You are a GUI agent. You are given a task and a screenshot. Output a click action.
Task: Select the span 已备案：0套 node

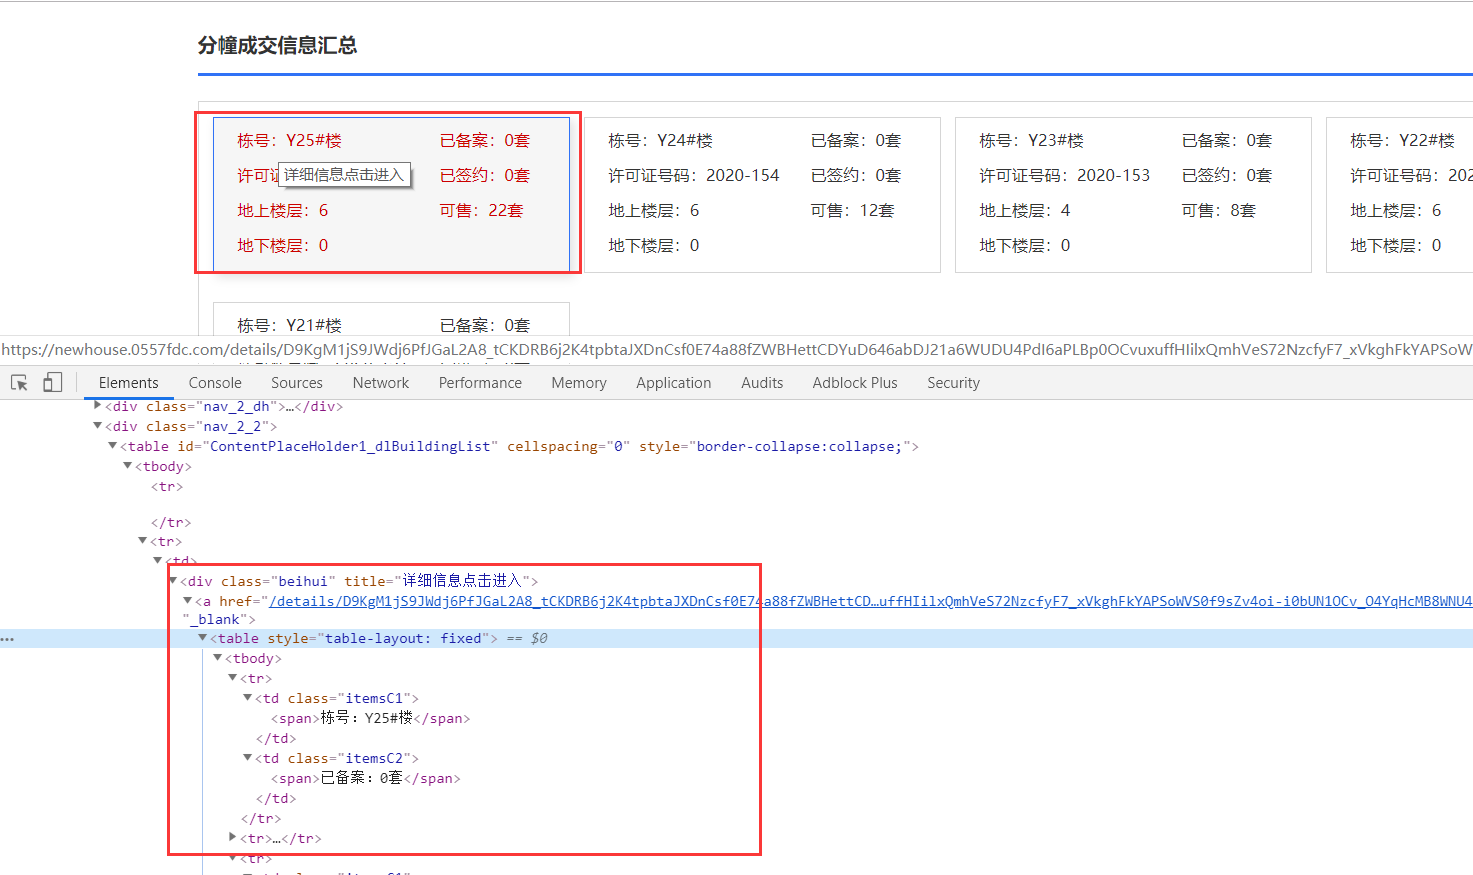(365, 778)
